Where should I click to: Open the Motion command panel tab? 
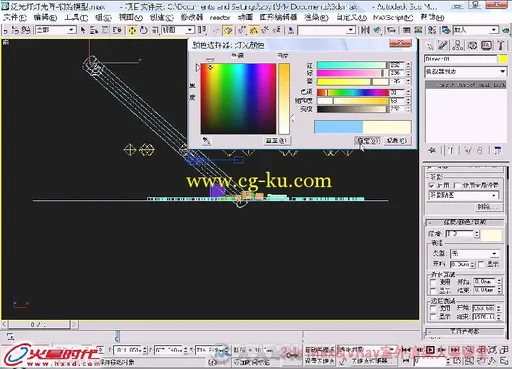point(472,45)
